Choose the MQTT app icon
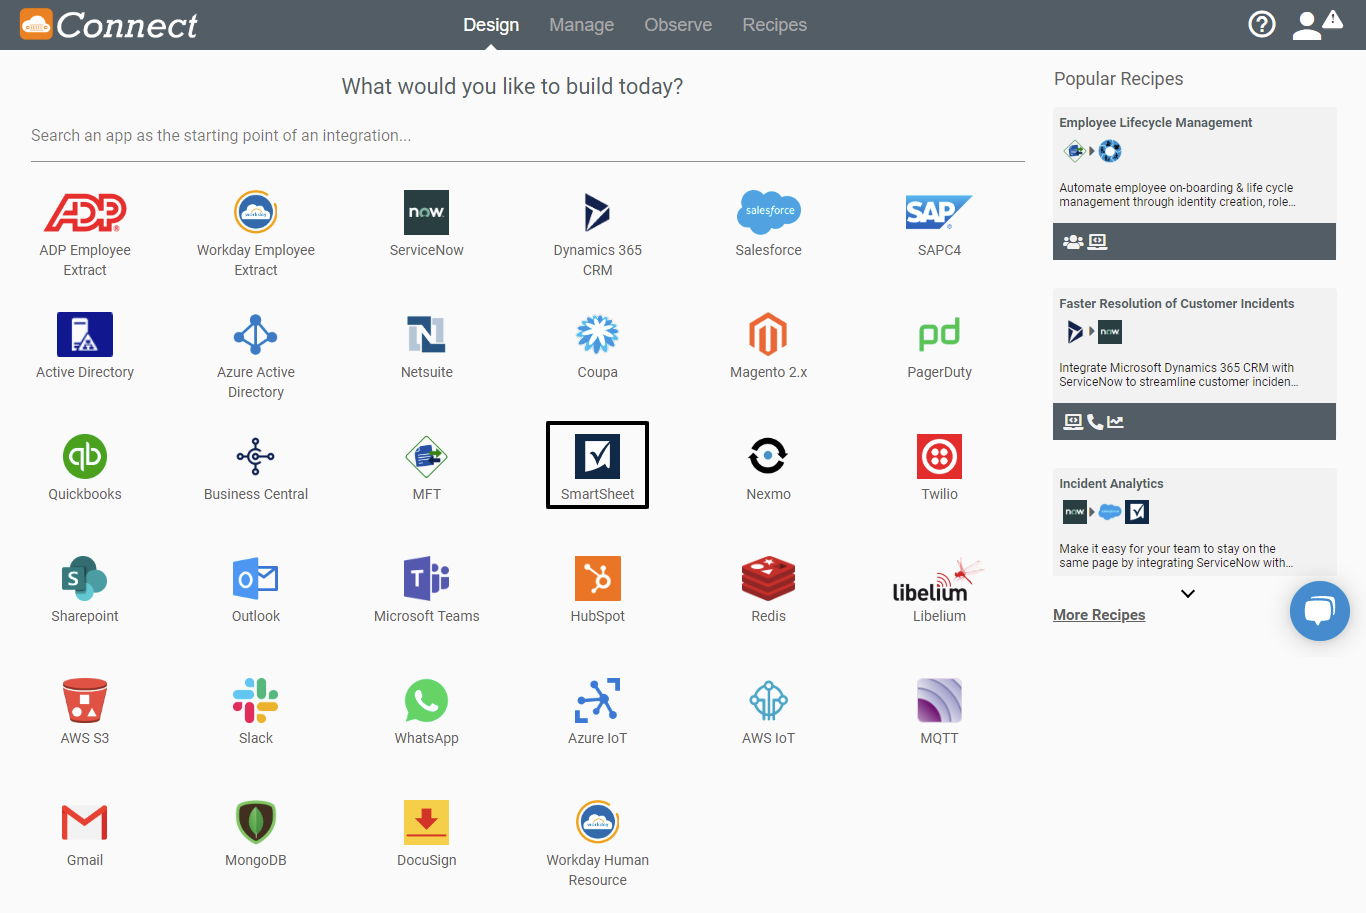1366x913 pixels. 939,700
